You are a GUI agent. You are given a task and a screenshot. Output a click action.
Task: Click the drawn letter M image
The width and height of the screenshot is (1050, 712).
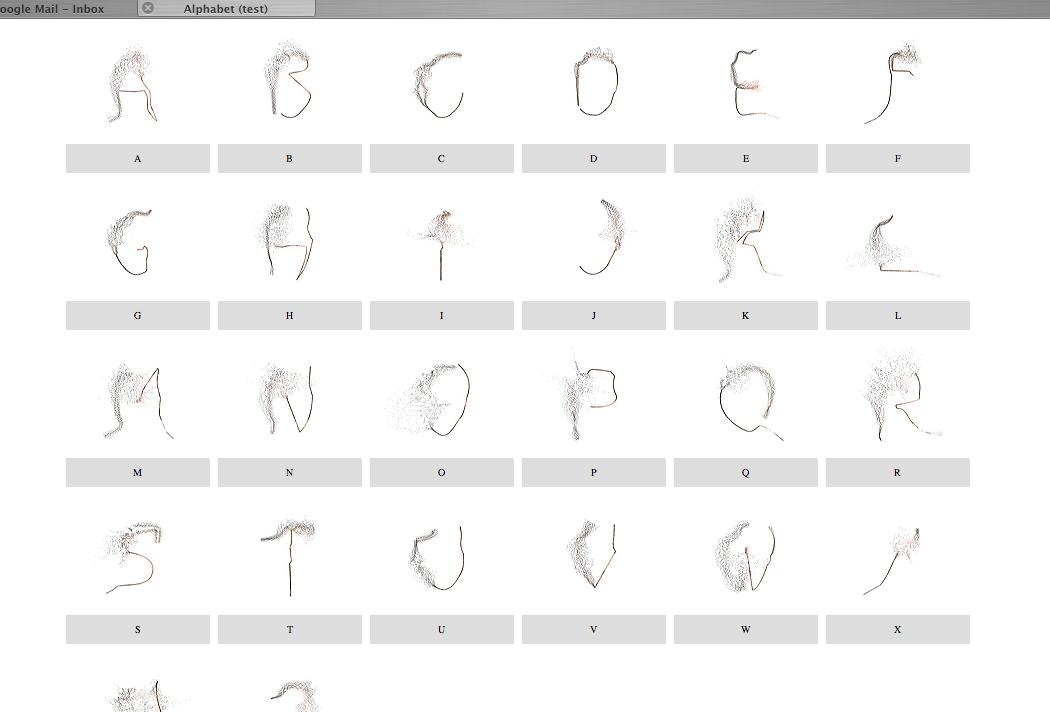click(135, 401)
